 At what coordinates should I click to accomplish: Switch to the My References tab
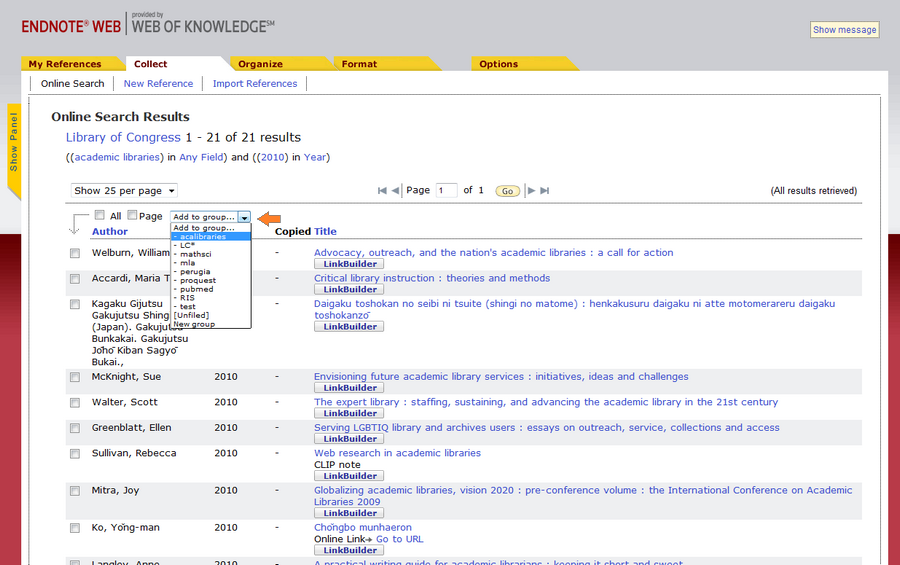click(x=65, y=64)
